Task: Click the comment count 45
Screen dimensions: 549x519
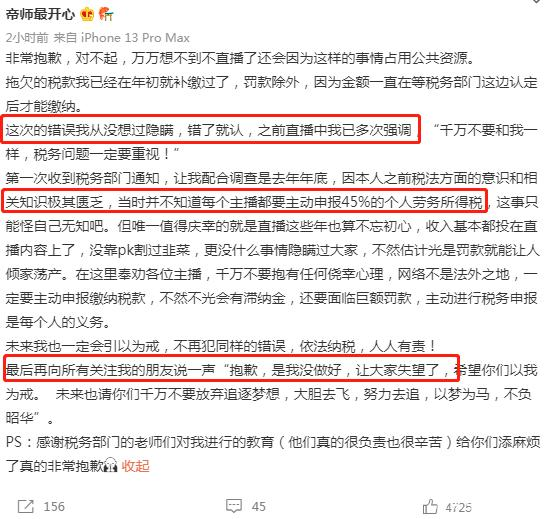Action: tap(259, 507)
